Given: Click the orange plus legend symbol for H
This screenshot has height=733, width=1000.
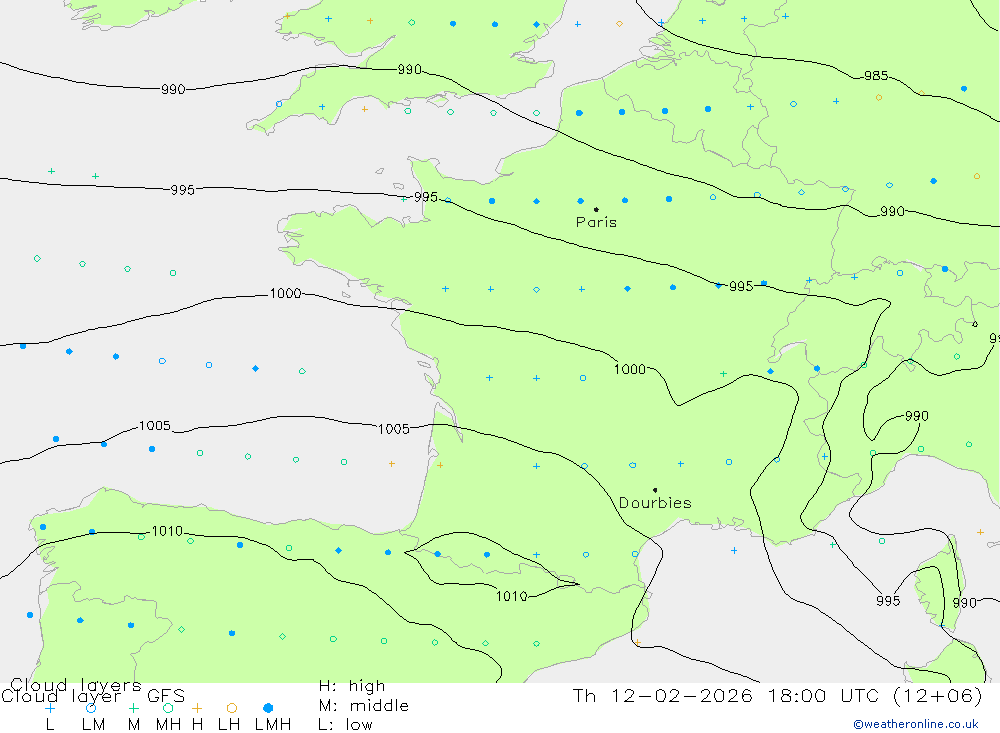Looking at the screenshot, I should coord(197,708).
